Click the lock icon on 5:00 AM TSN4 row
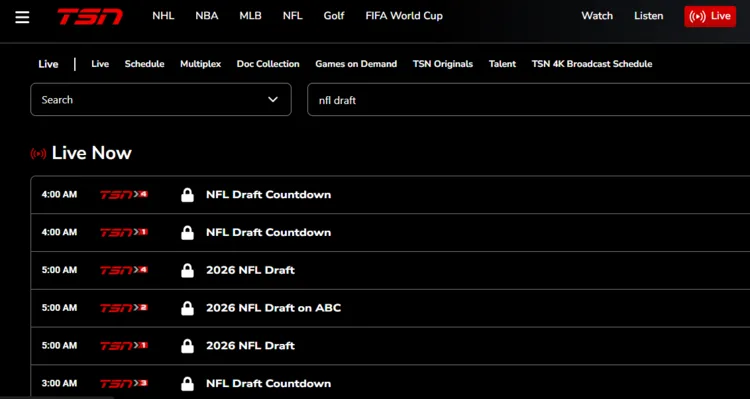Image resolution: width=750 pixels, height=399 pixels. [x=188, y=270]
